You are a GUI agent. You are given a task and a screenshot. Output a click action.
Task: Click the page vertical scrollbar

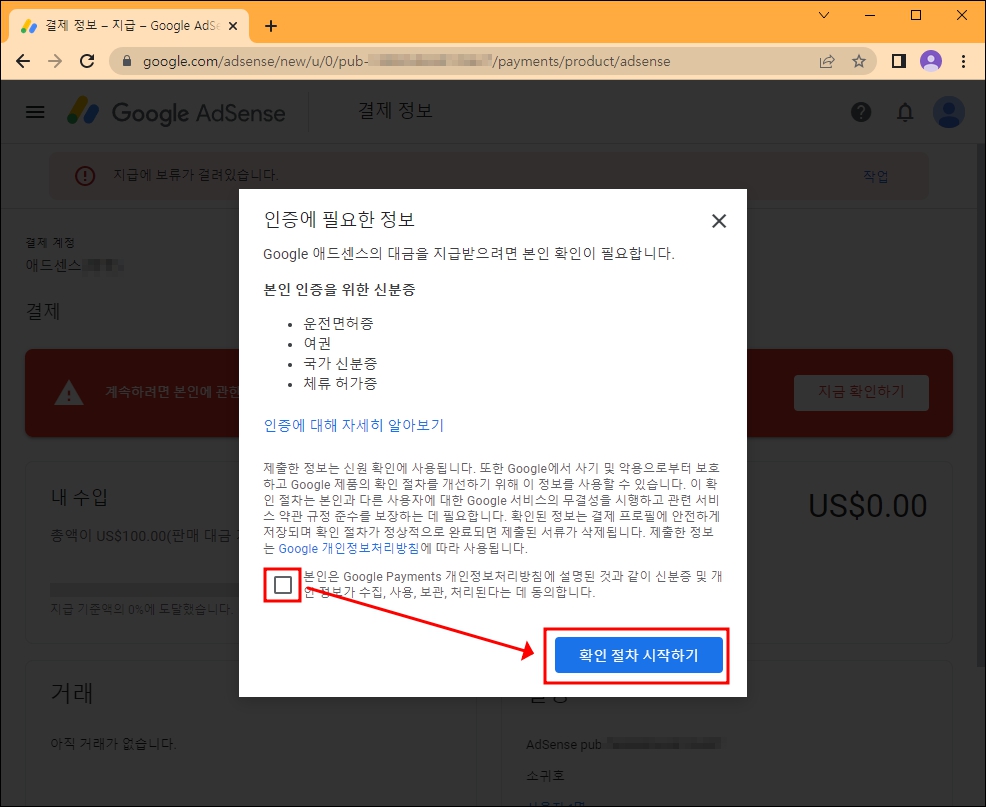981,403
